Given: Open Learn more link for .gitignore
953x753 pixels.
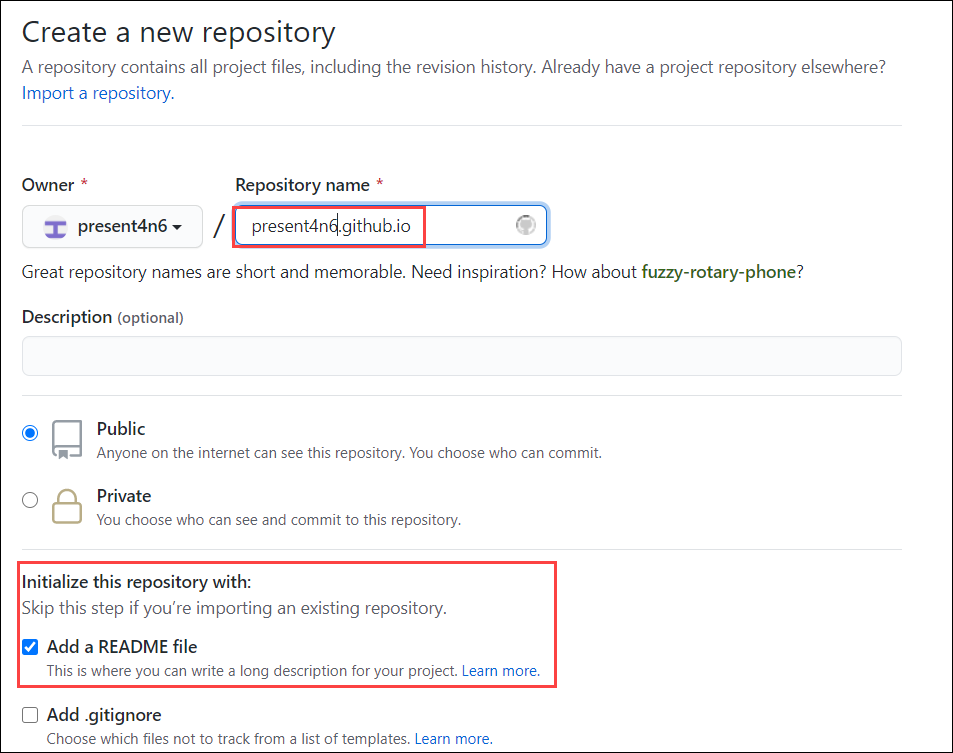Looking at the screenshot, I should coord(453,738).
